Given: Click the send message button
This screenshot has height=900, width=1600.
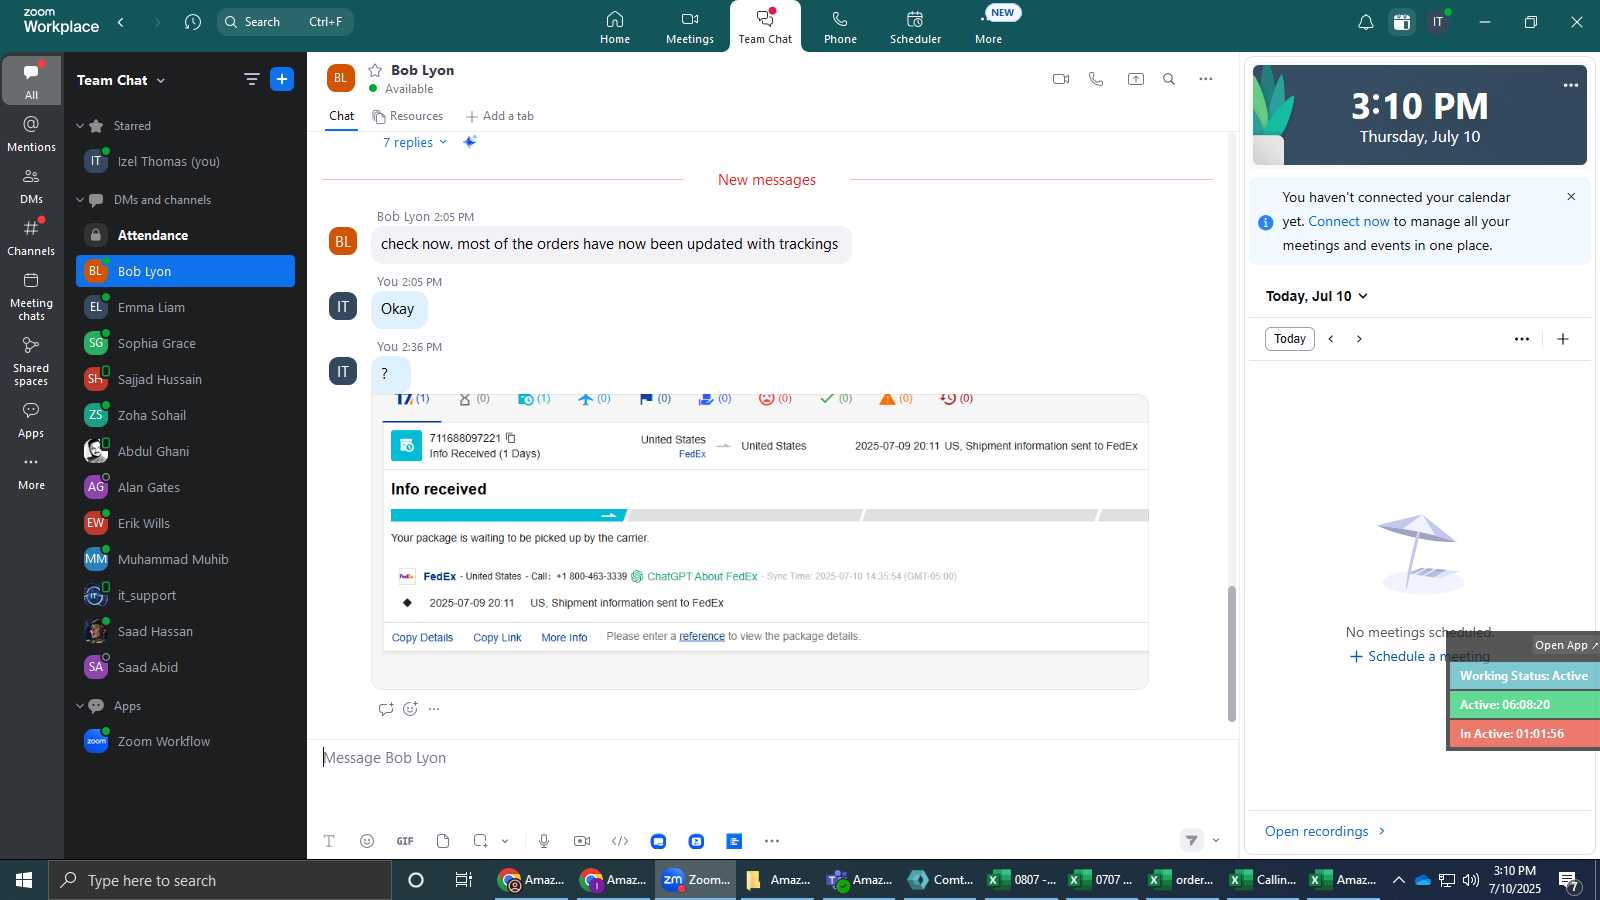Looking at the screenshot, I should coord(1191,841).
